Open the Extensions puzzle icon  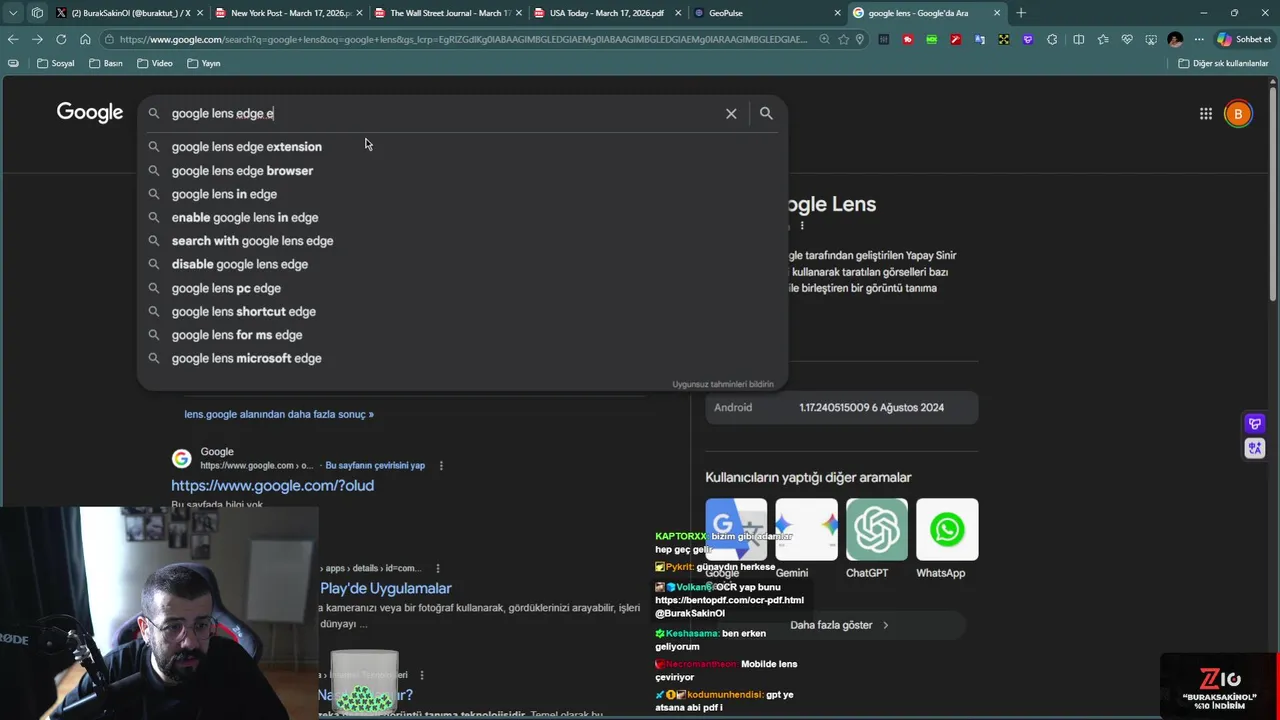click(1052, 40)
